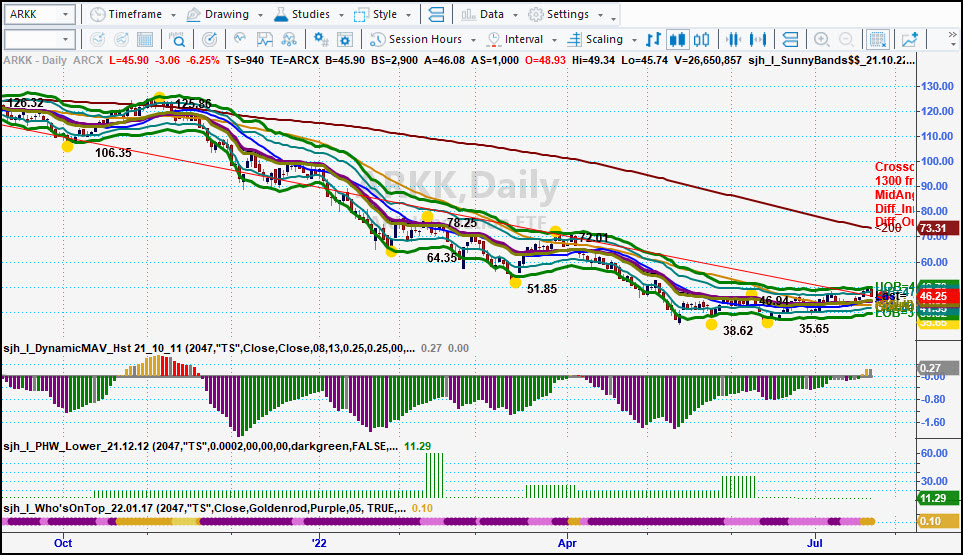Click the data tip labels icon beside Style
Viewport: 963px width, 555px height.
click(436, 14)
